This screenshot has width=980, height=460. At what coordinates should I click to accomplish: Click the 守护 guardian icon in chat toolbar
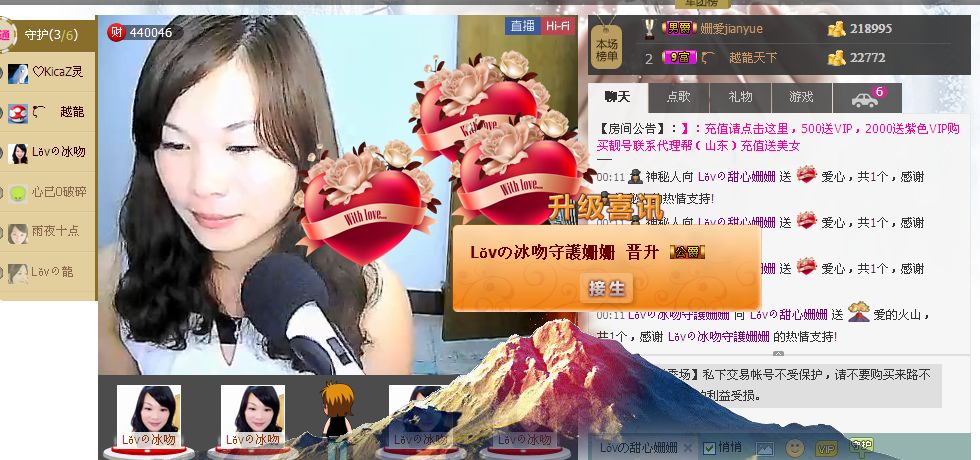[861, 446]
